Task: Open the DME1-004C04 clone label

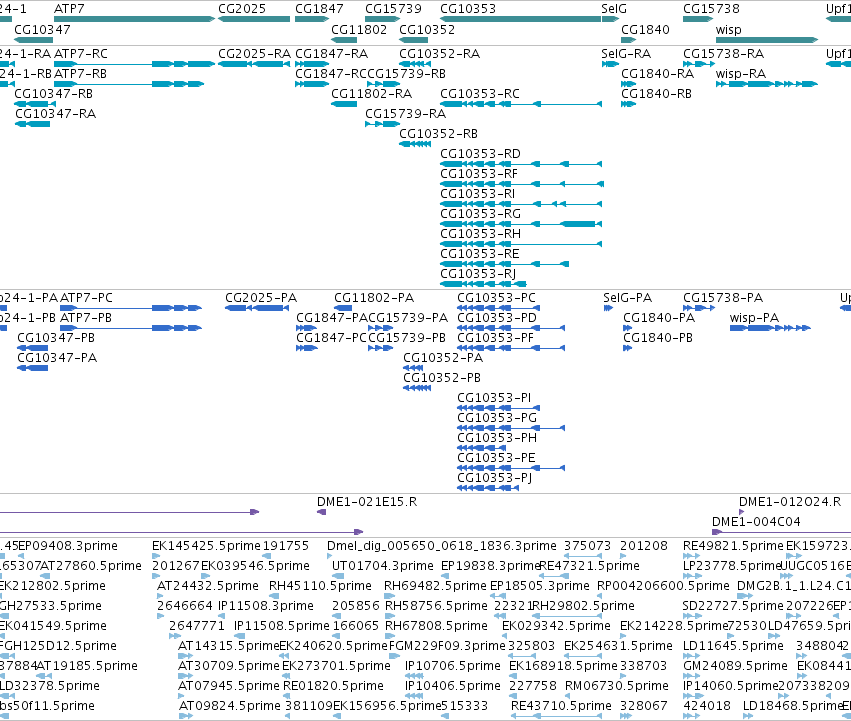Action: point(756,522)
